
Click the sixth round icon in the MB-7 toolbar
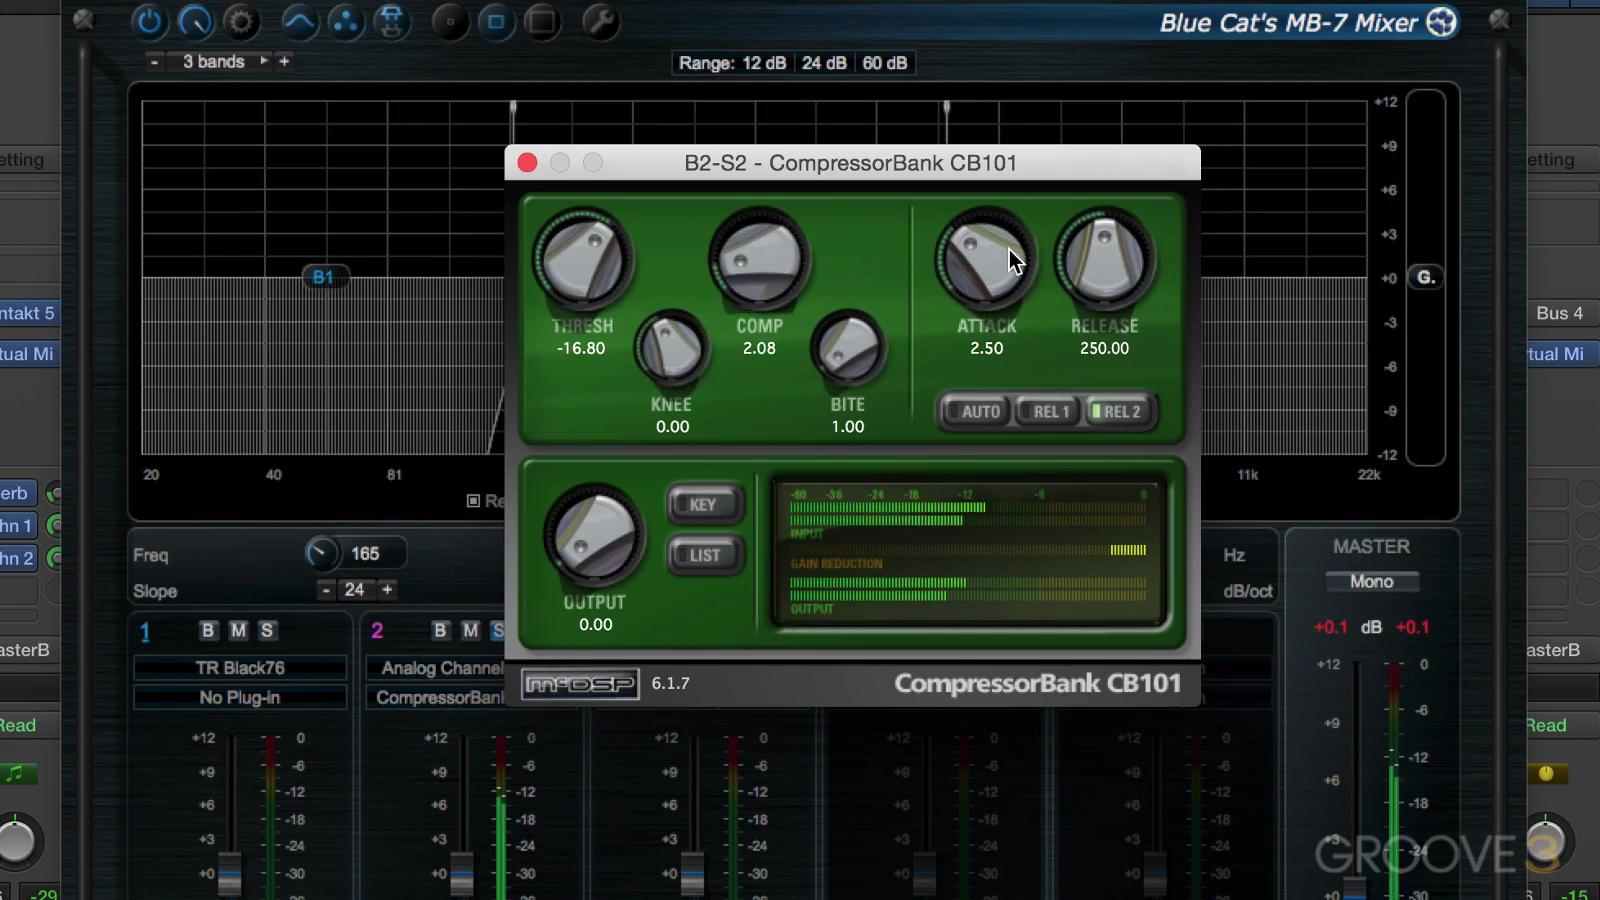(391, 21)
